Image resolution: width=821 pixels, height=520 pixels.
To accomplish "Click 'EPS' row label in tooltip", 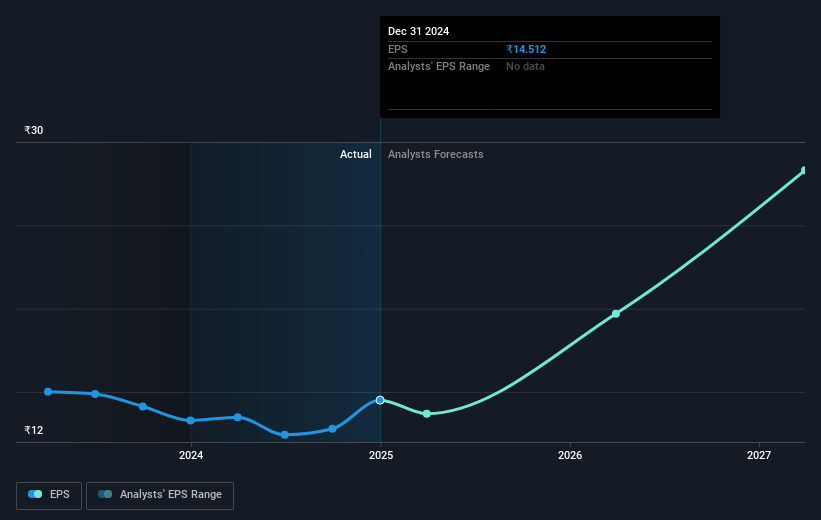I will (x=397, y=49).
